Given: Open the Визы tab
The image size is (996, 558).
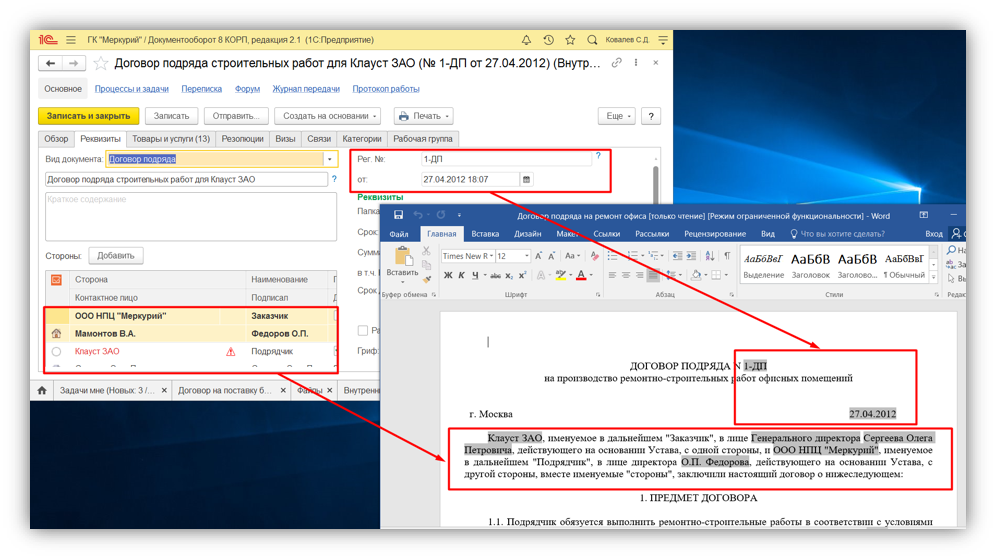Looking at the screenshot, I should pyautogui.click(x=285, y=139).
